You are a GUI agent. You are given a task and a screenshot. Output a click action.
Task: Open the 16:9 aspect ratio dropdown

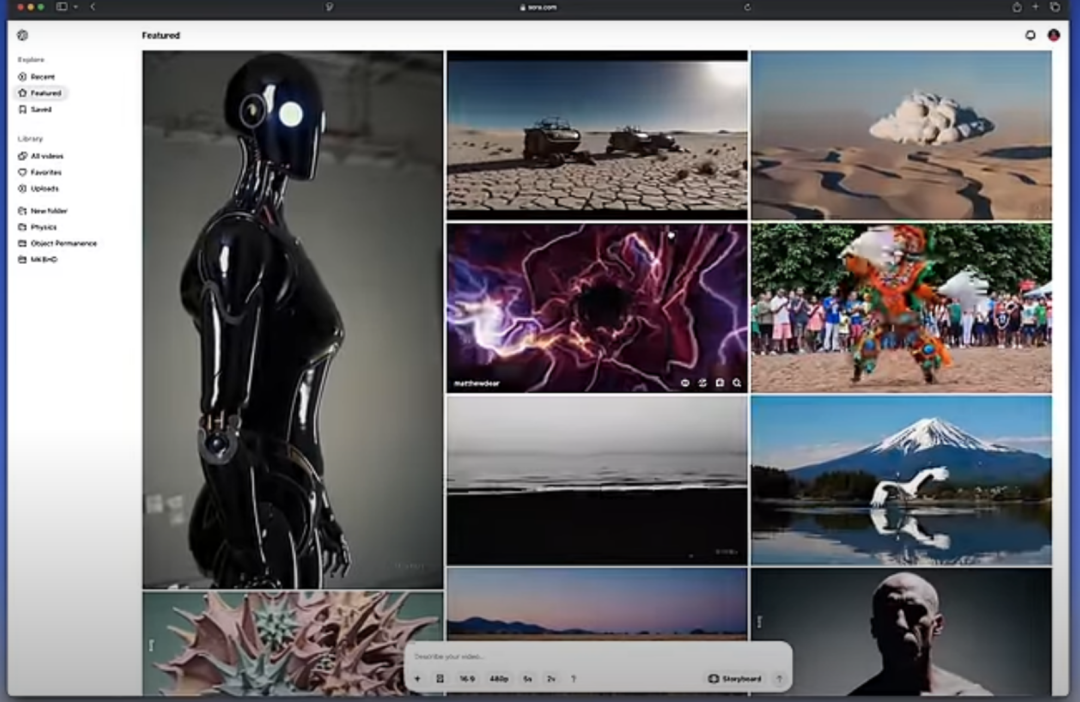point(467,678)
